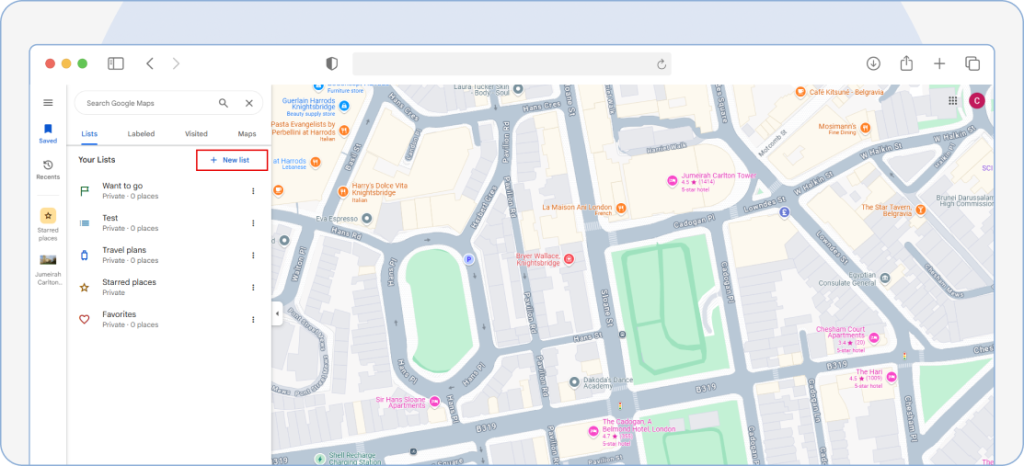Open more options for Starred places
Image resolution: width=1024 pixels, height=466 pixels.
[253, 287]
